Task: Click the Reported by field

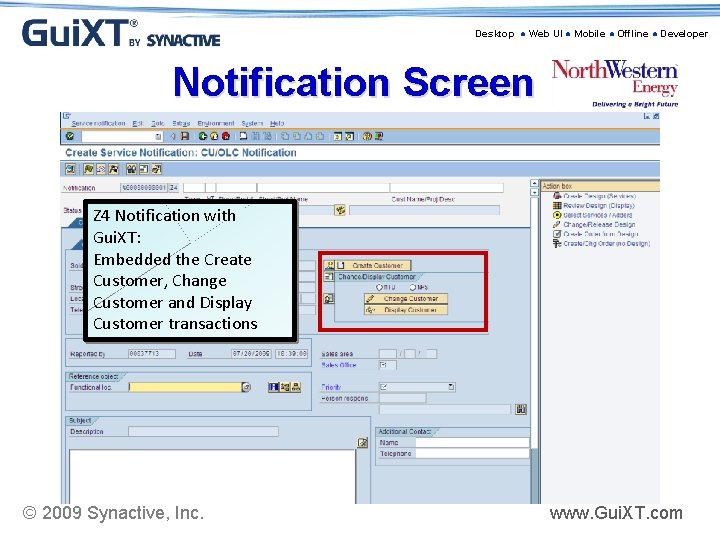Action: 152,354
